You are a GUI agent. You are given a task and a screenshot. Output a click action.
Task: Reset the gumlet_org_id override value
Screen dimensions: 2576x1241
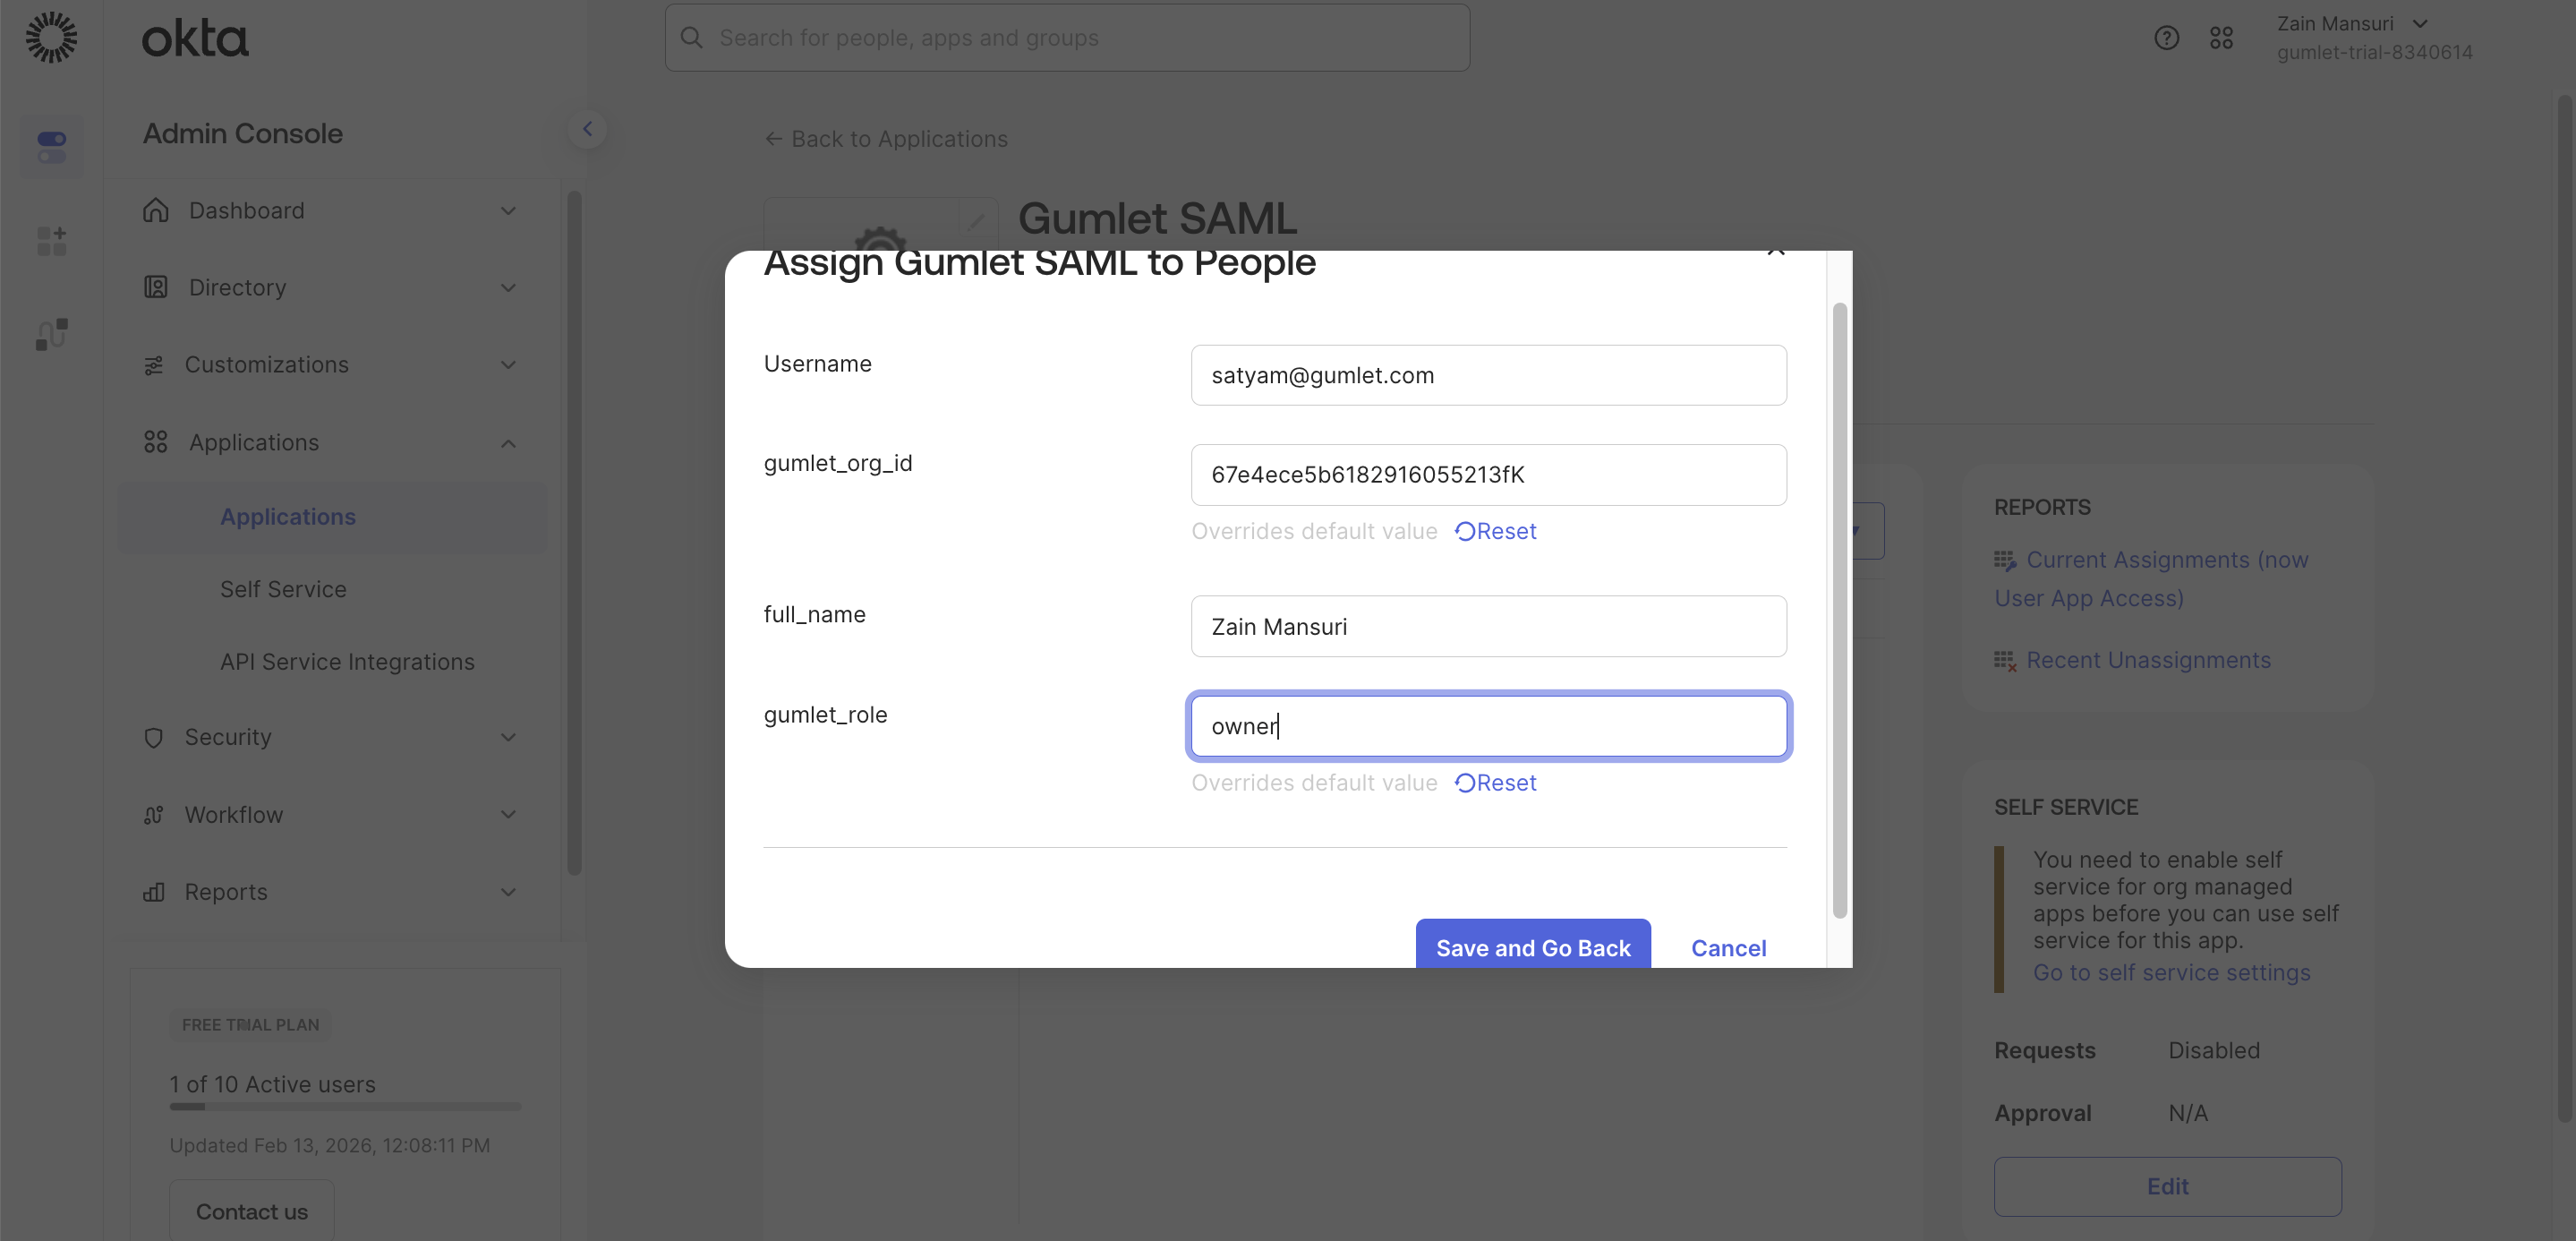pyautogui.click(x=1496, y=531)
